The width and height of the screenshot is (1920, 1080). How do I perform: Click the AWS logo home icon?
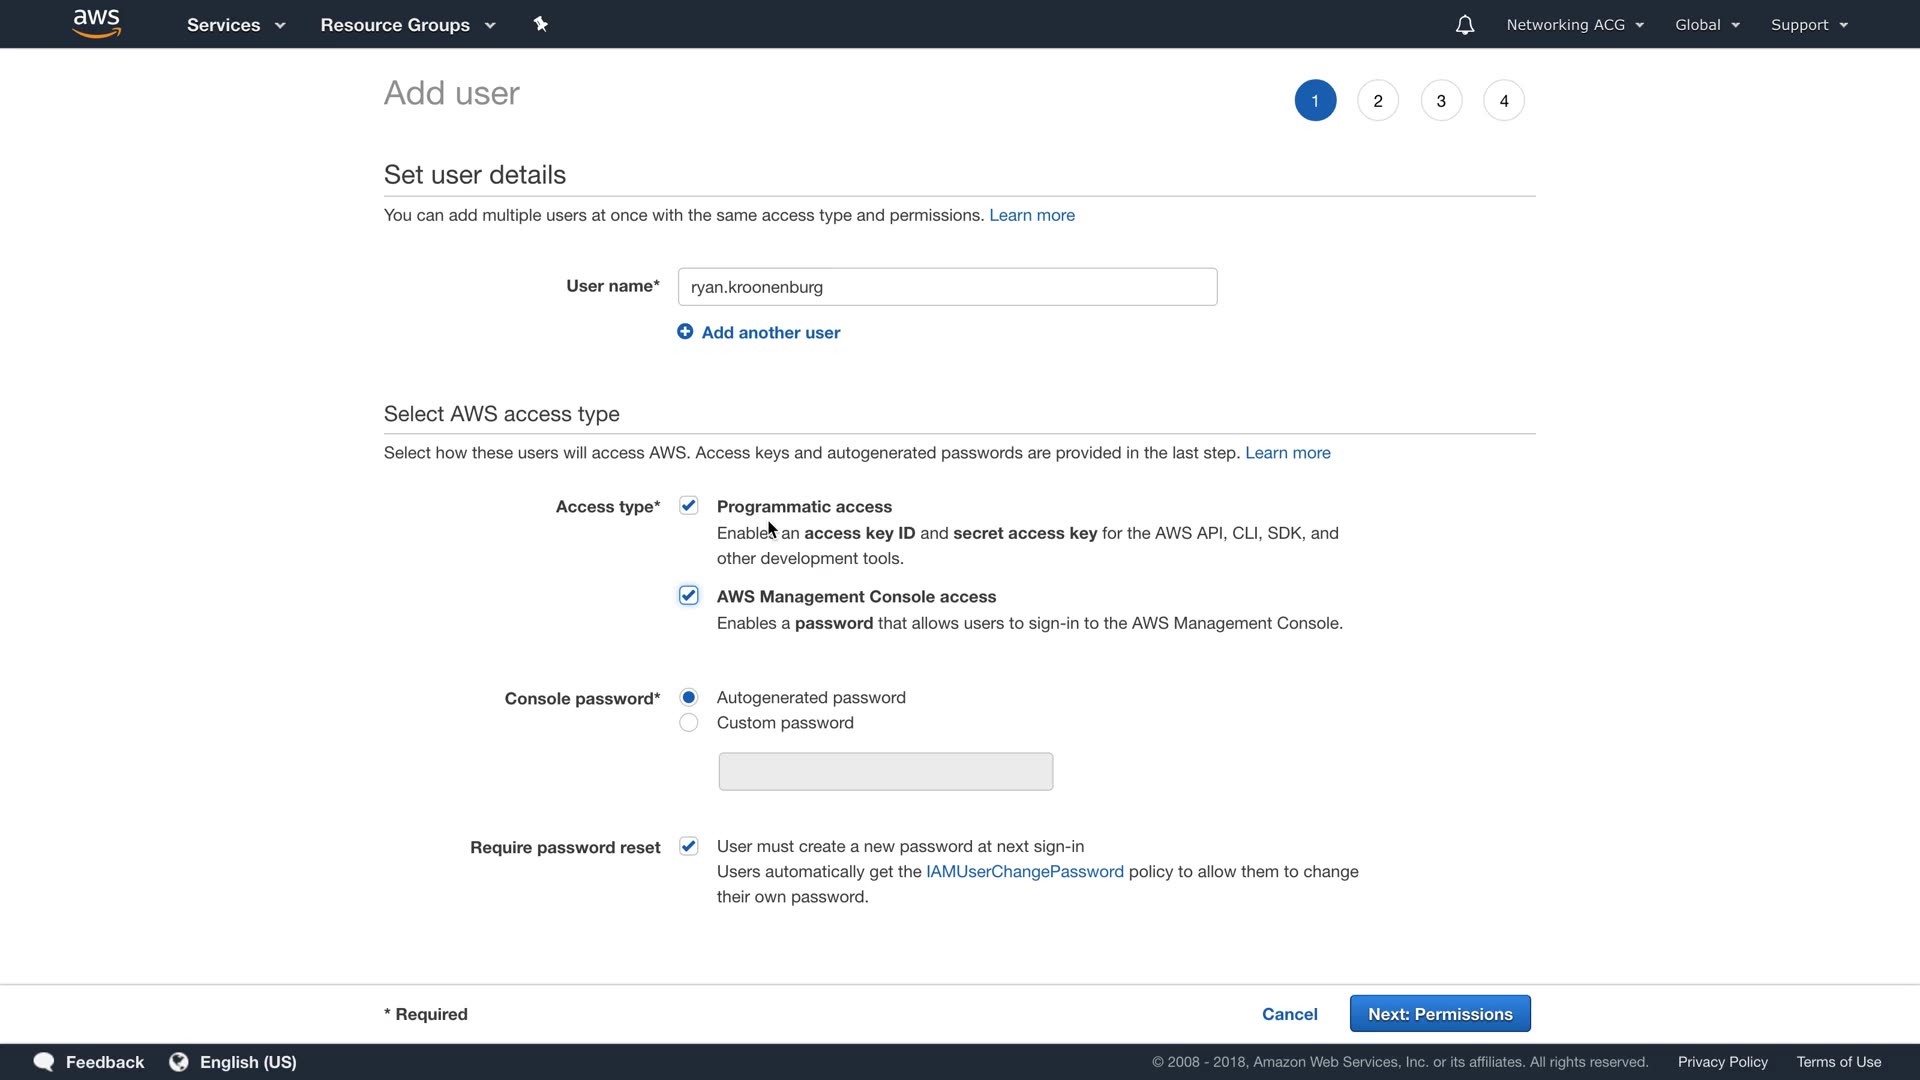(x=97, y=23)
